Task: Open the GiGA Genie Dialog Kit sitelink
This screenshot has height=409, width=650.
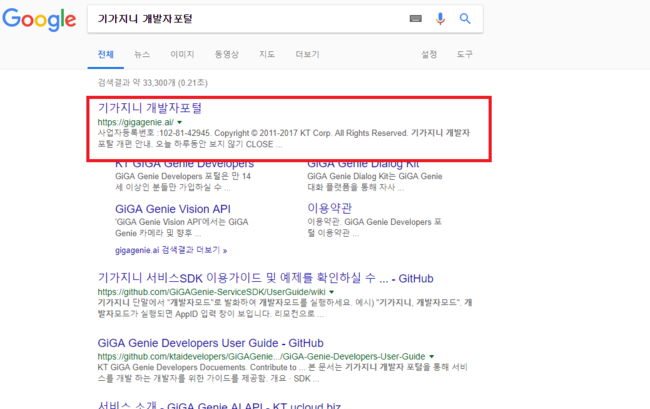Action: (x=363, y=165)
